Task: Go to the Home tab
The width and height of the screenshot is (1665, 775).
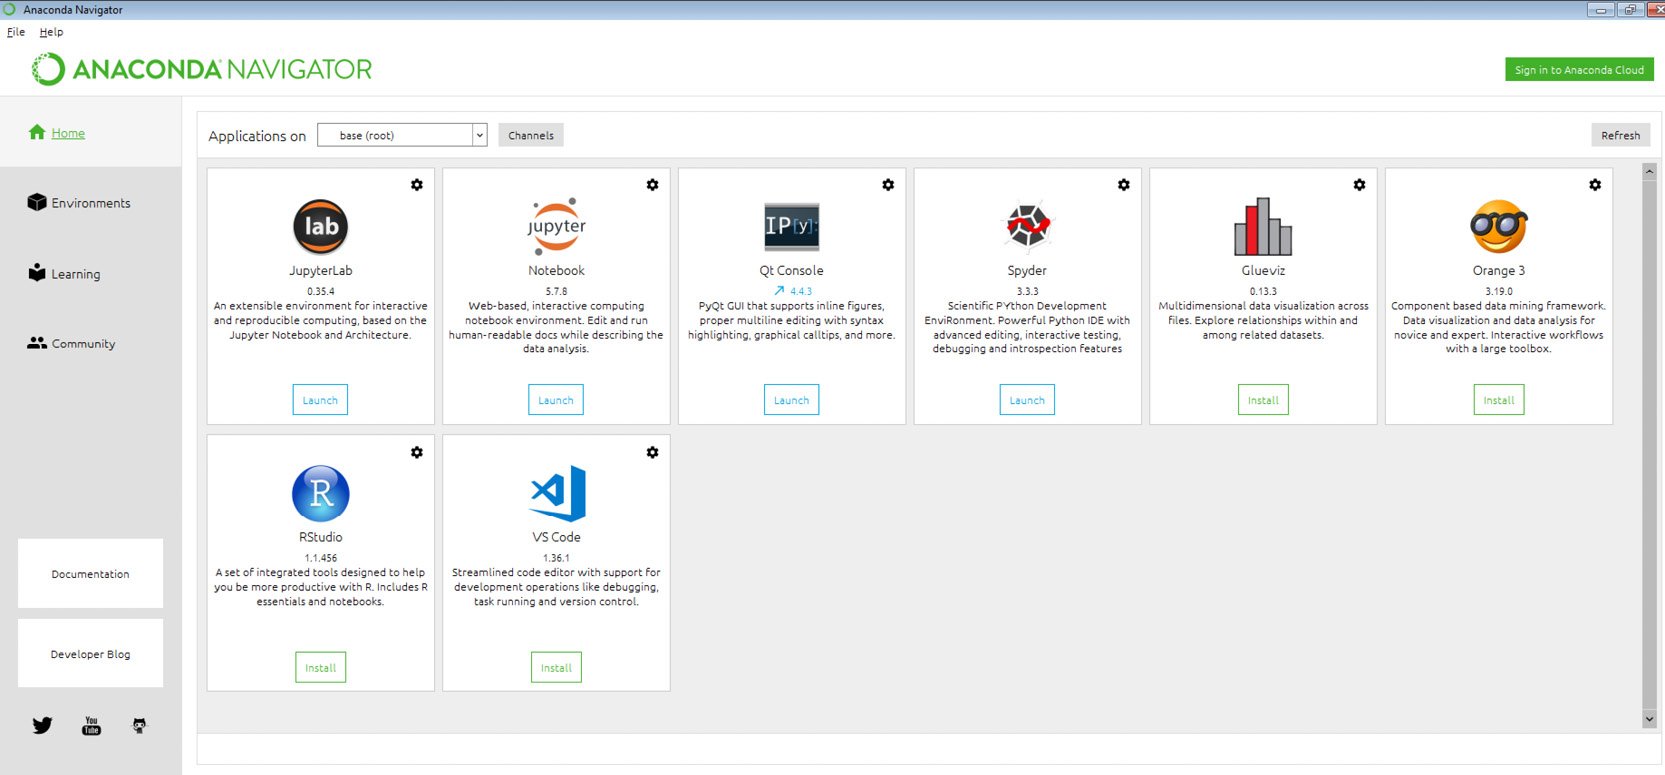Action: point(68,133)
